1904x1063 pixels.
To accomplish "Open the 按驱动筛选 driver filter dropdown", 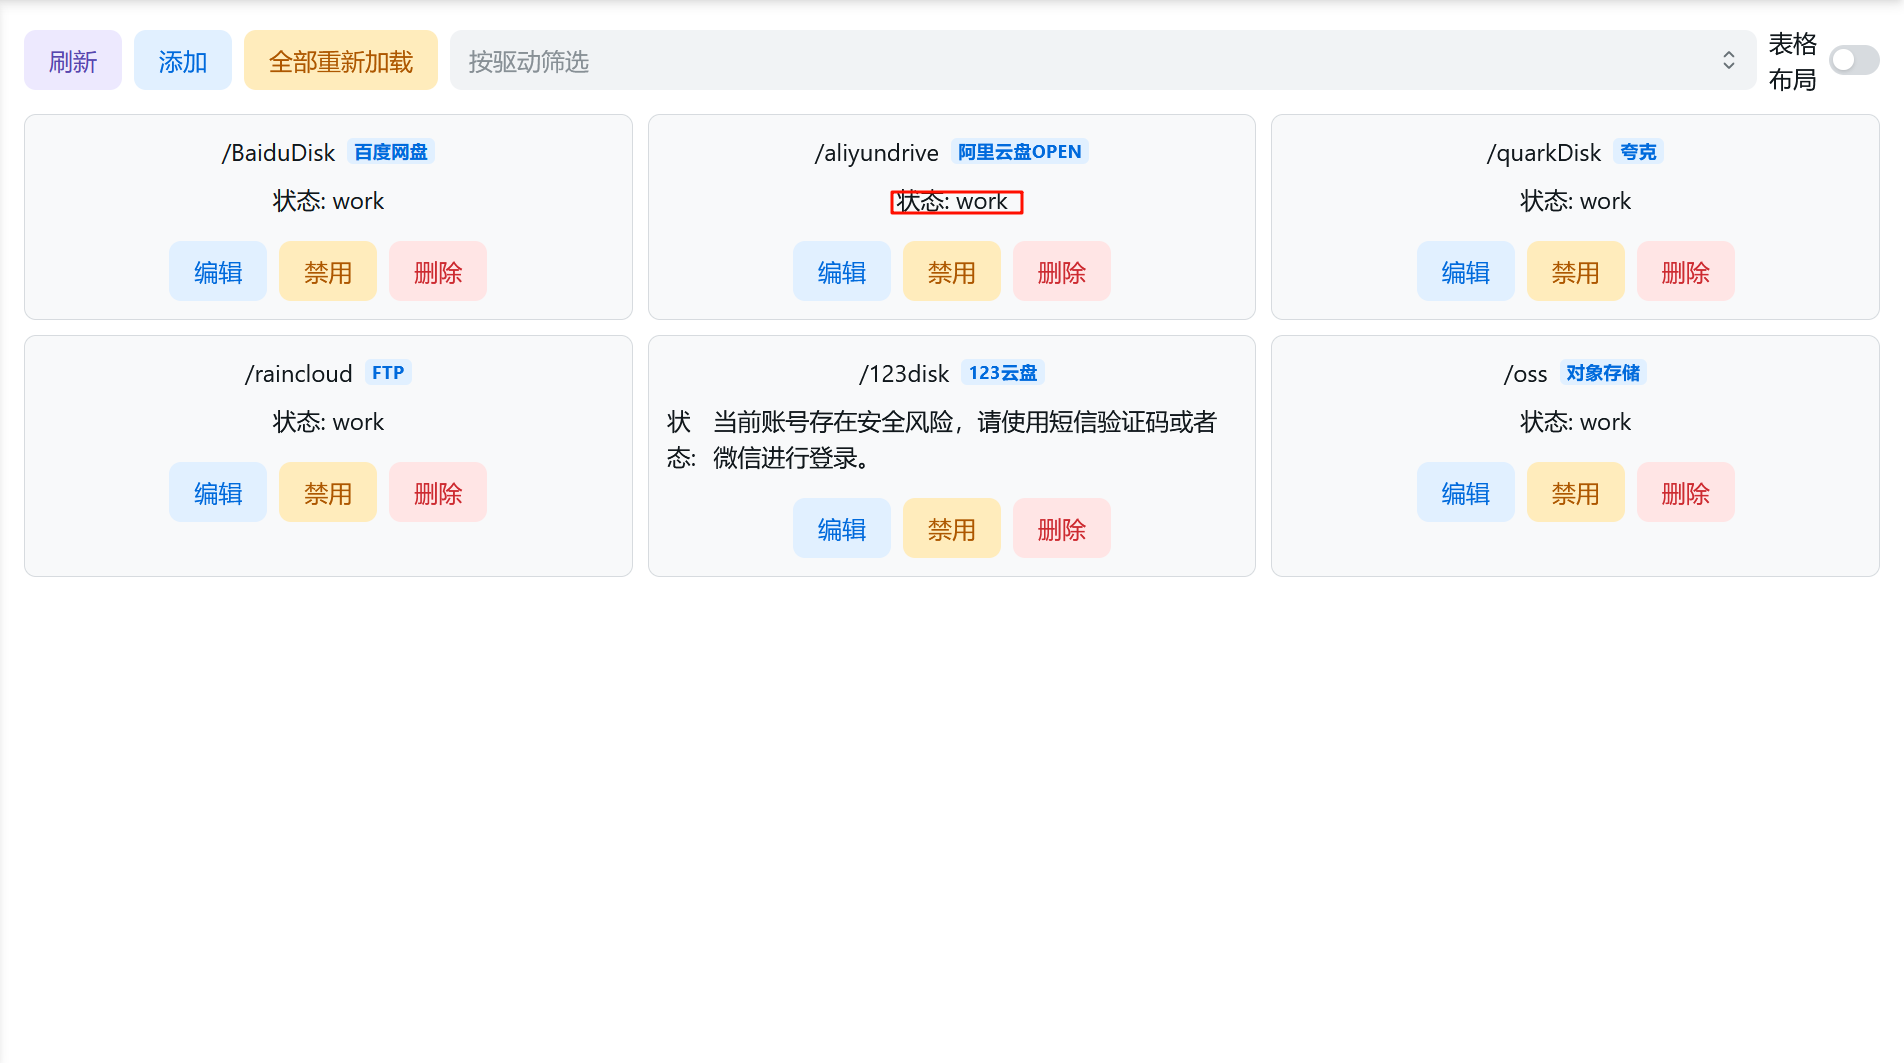I will [1102, 61].
